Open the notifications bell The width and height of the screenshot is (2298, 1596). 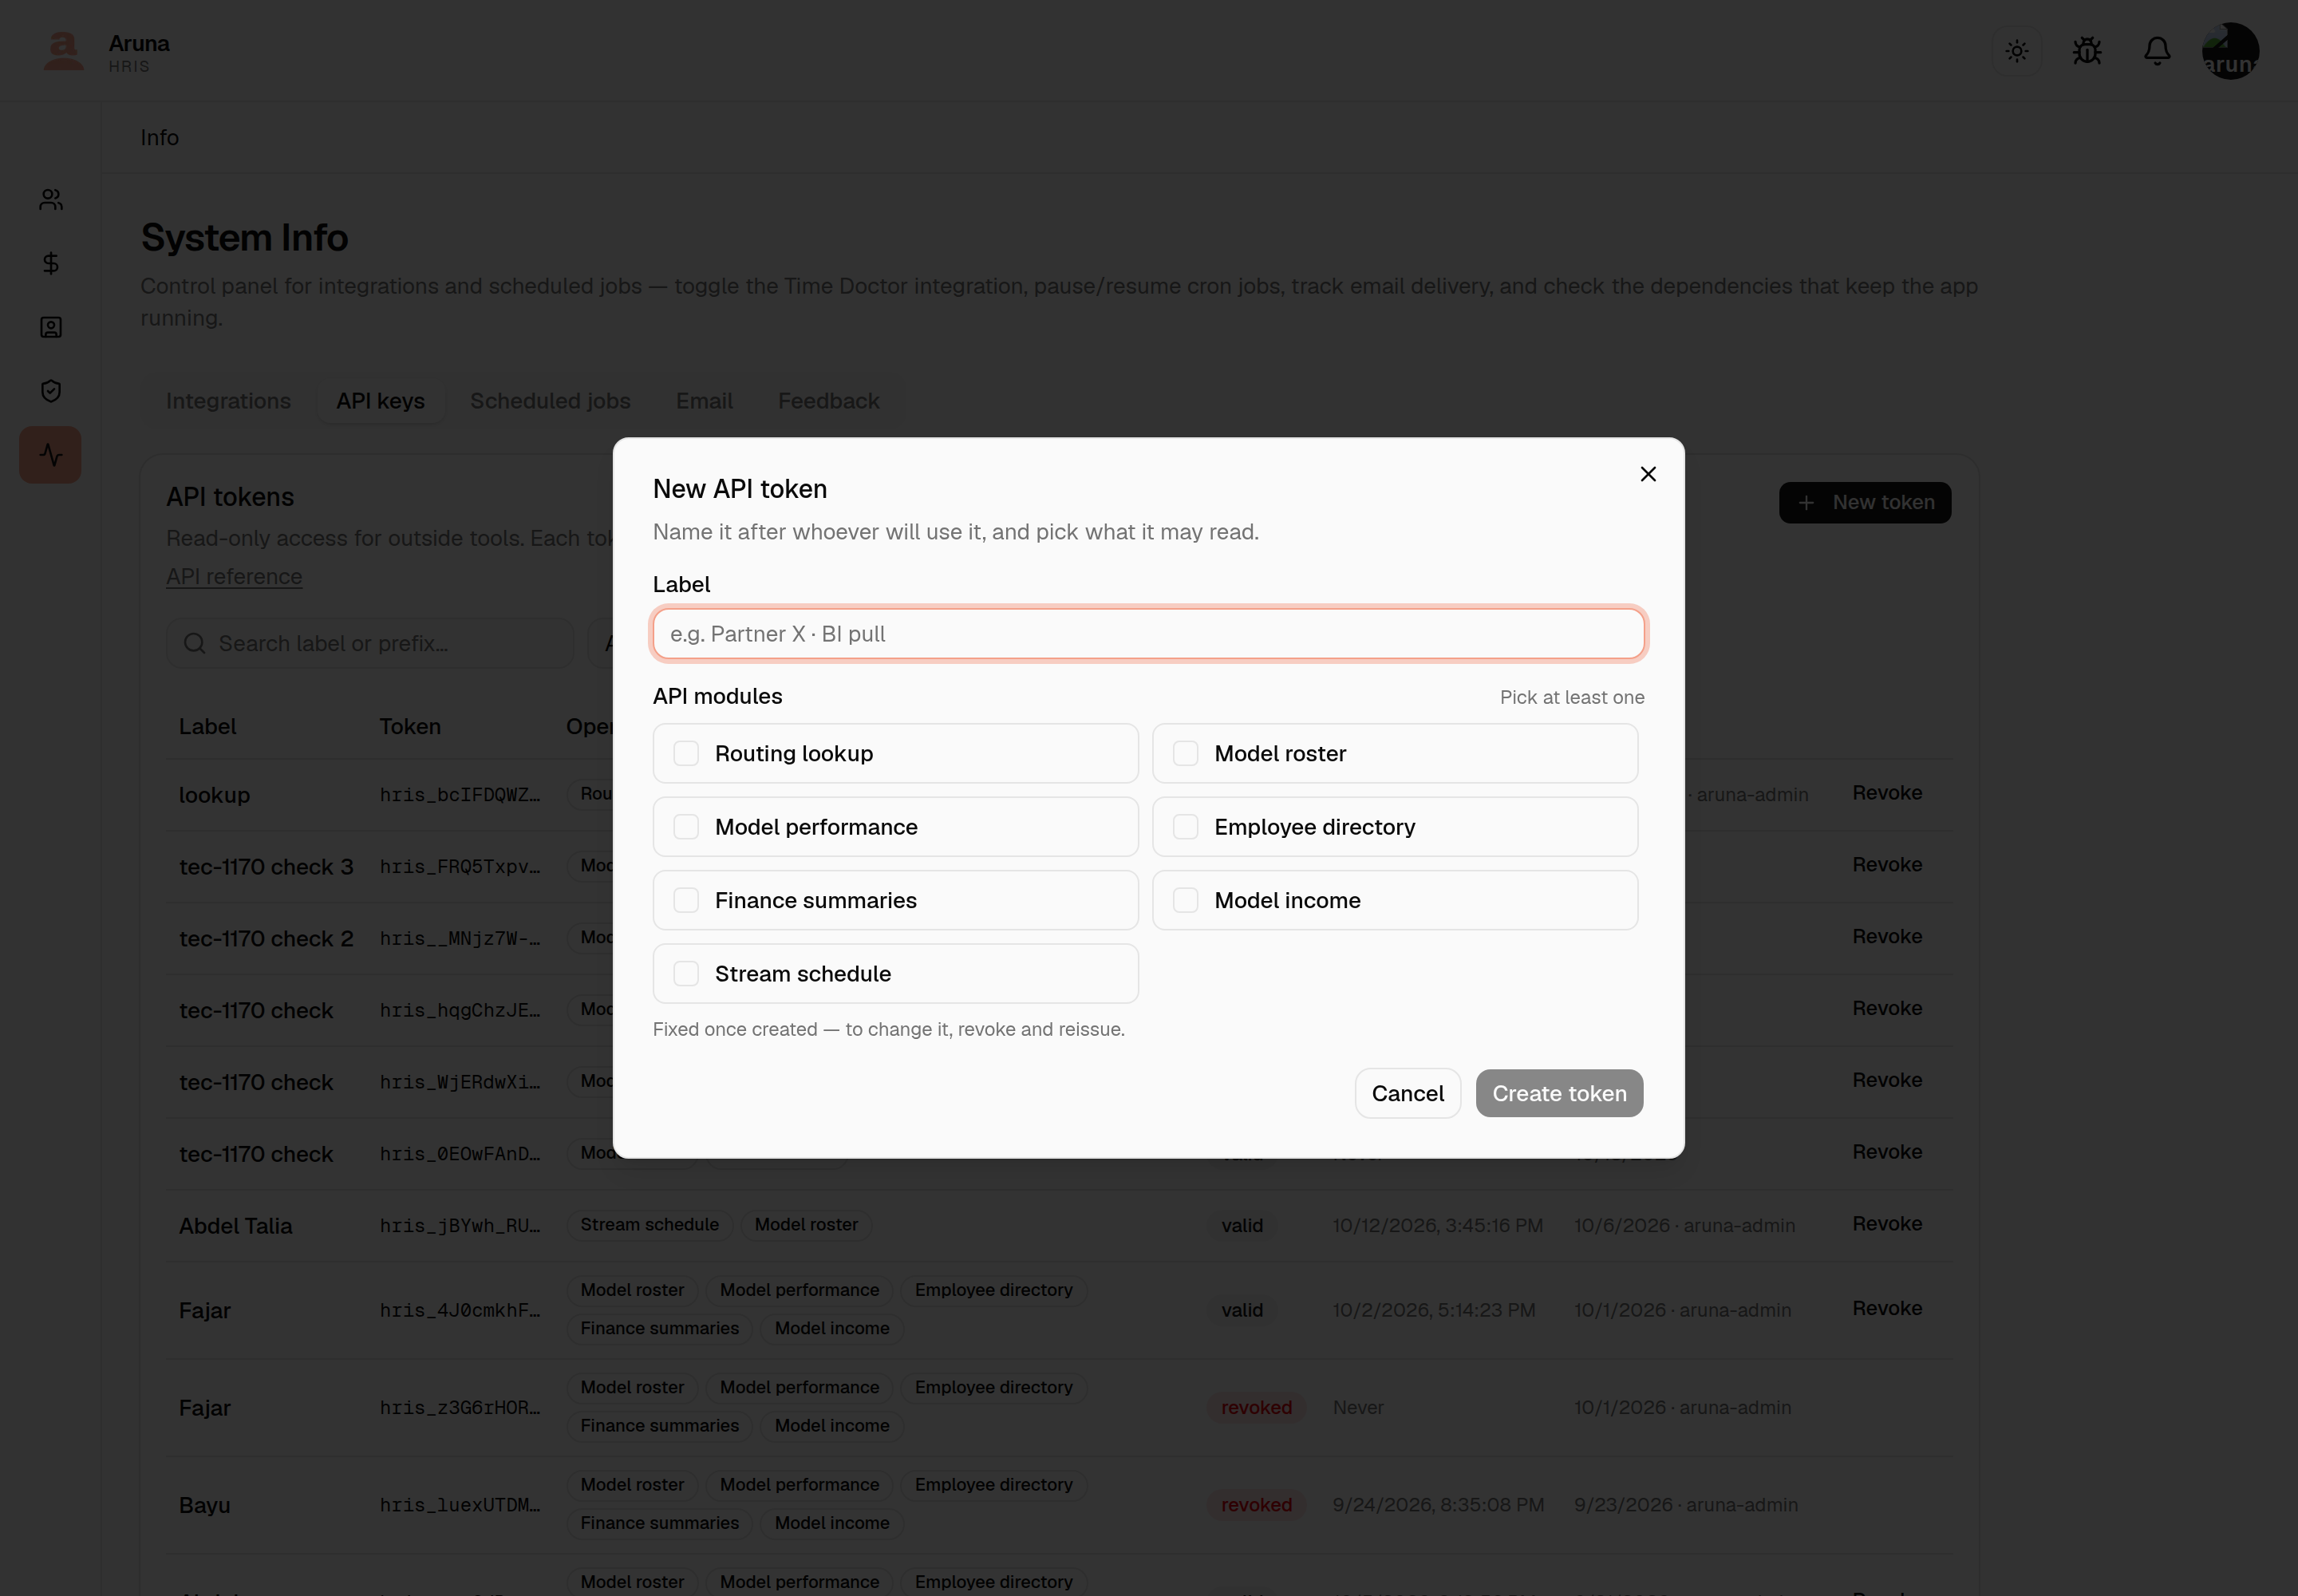pos(2157,51)
